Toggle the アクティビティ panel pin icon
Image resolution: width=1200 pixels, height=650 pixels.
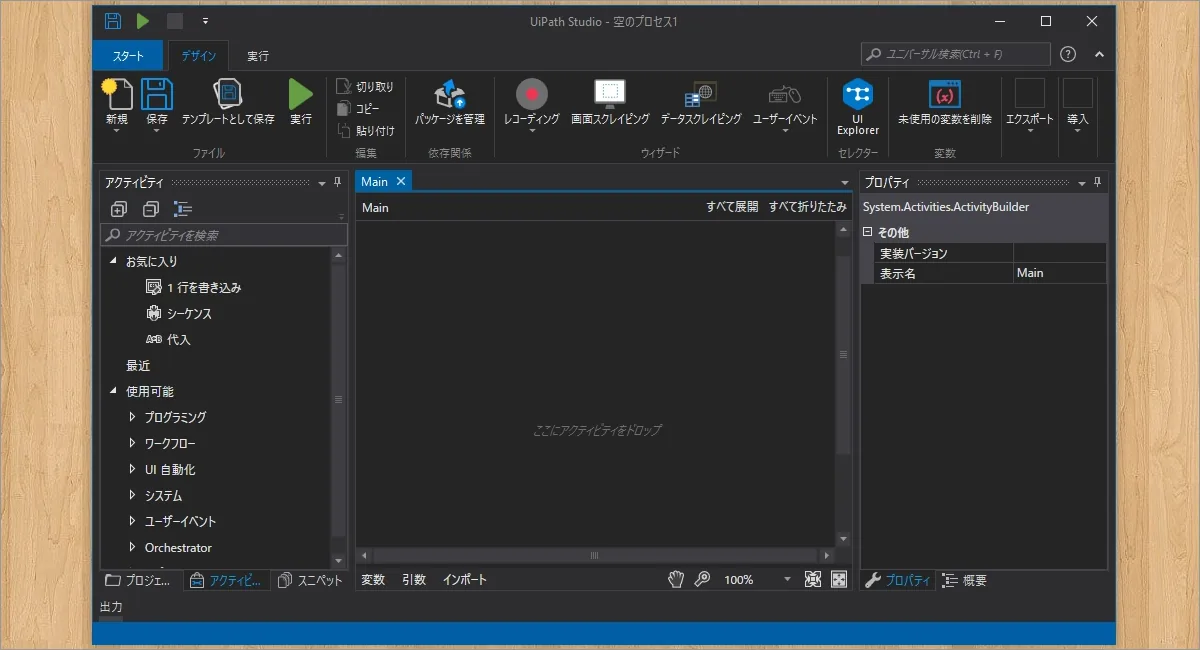pyautogui.click(x=337, y=182)
